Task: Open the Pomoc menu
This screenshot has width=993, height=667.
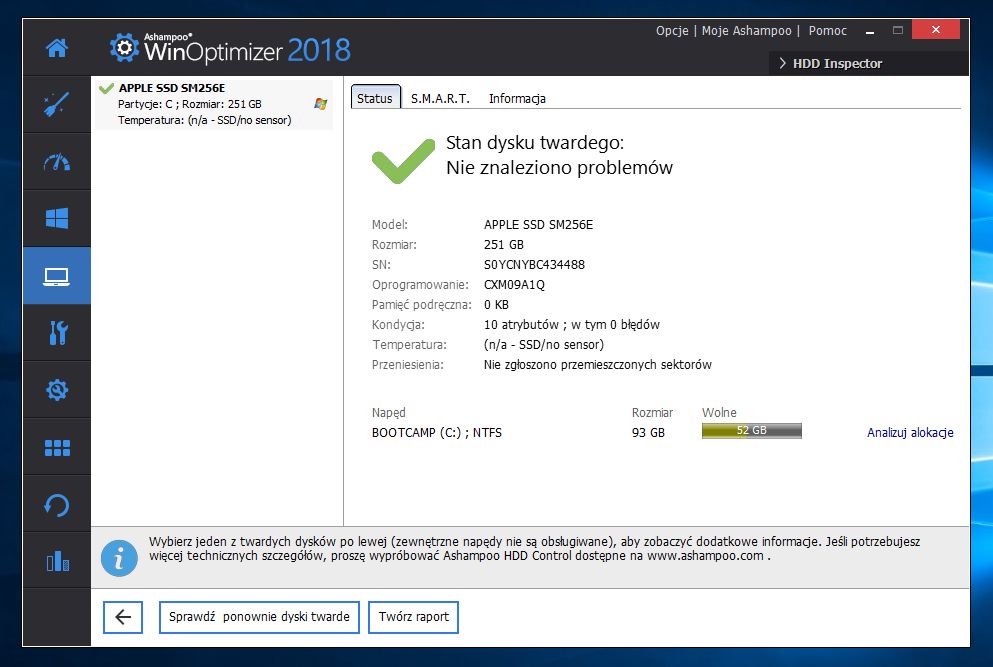Action: [827, 30]
